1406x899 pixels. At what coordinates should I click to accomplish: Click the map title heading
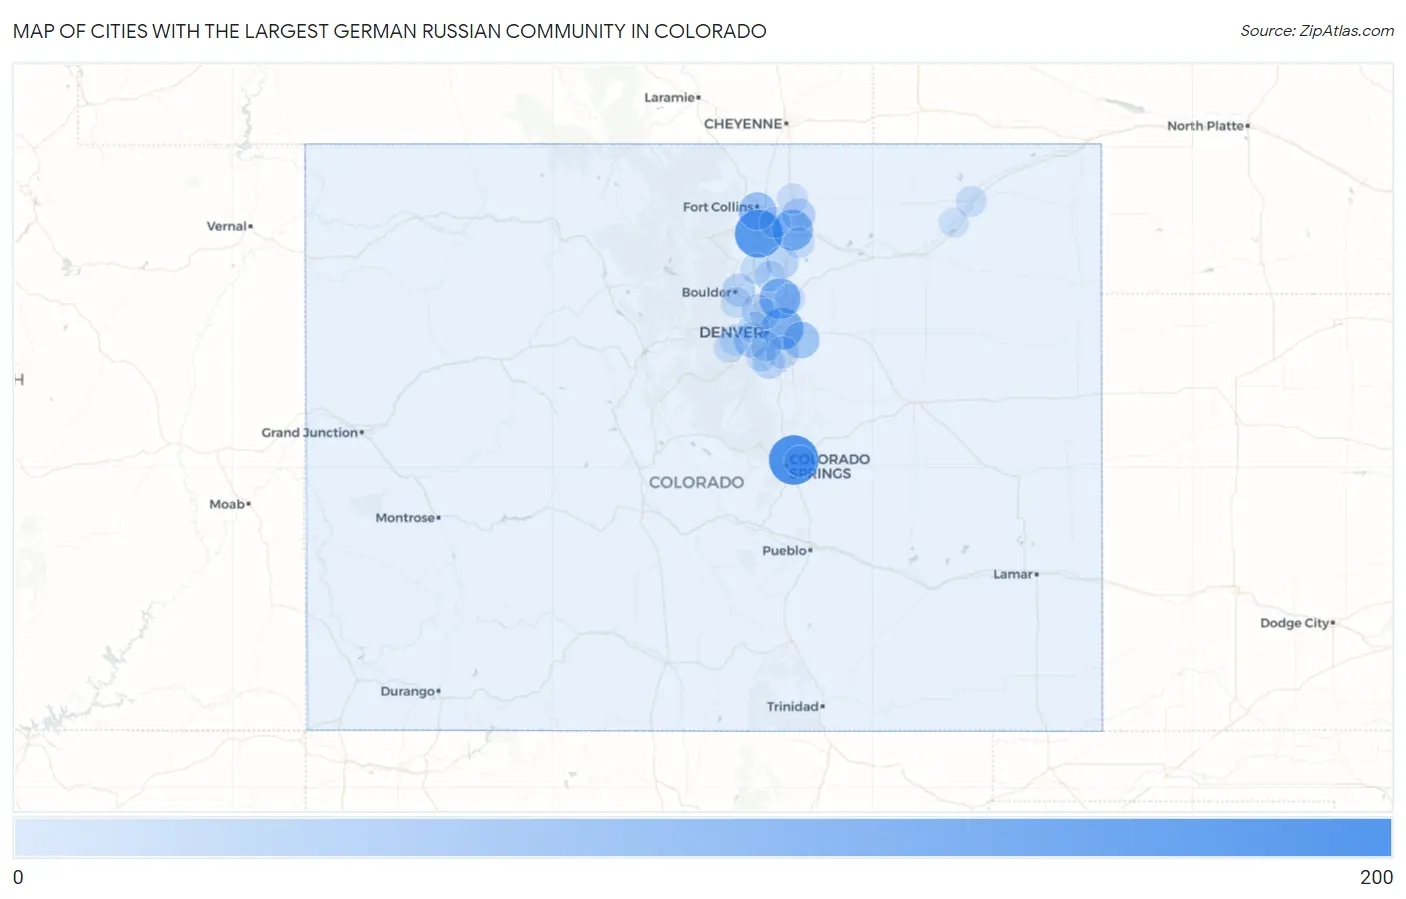pos(390,31)
